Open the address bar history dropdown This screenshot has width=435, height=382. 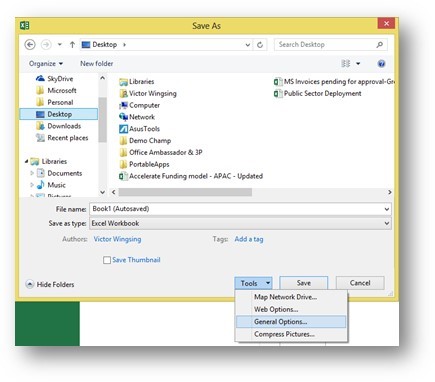pyautogui.click(x=248, y=45)
